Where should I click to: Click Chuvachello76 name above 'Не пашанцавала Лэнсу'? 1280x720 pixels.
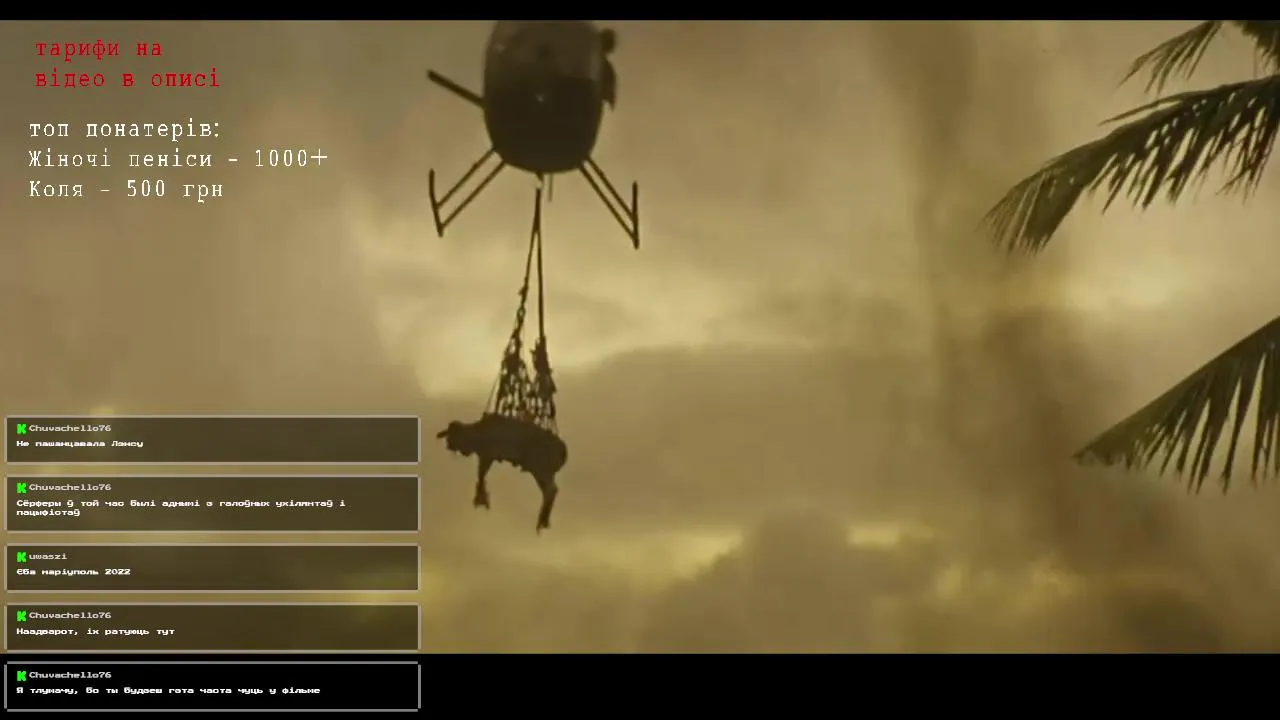point(70,429)
